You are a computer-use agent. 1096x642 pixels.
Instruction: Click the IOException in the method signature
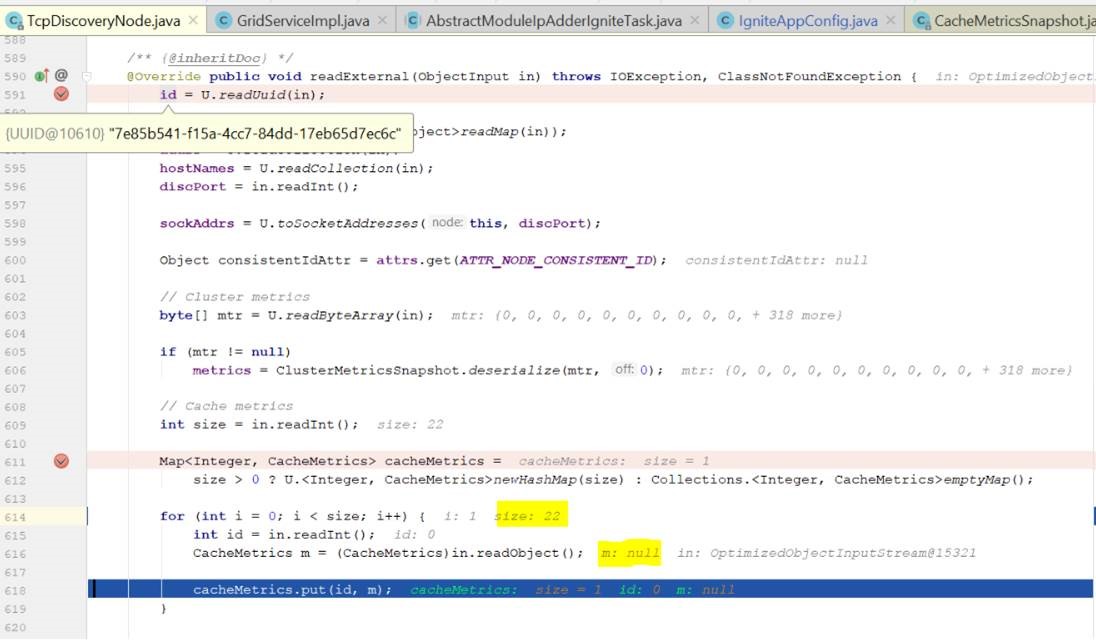(658, 76)
